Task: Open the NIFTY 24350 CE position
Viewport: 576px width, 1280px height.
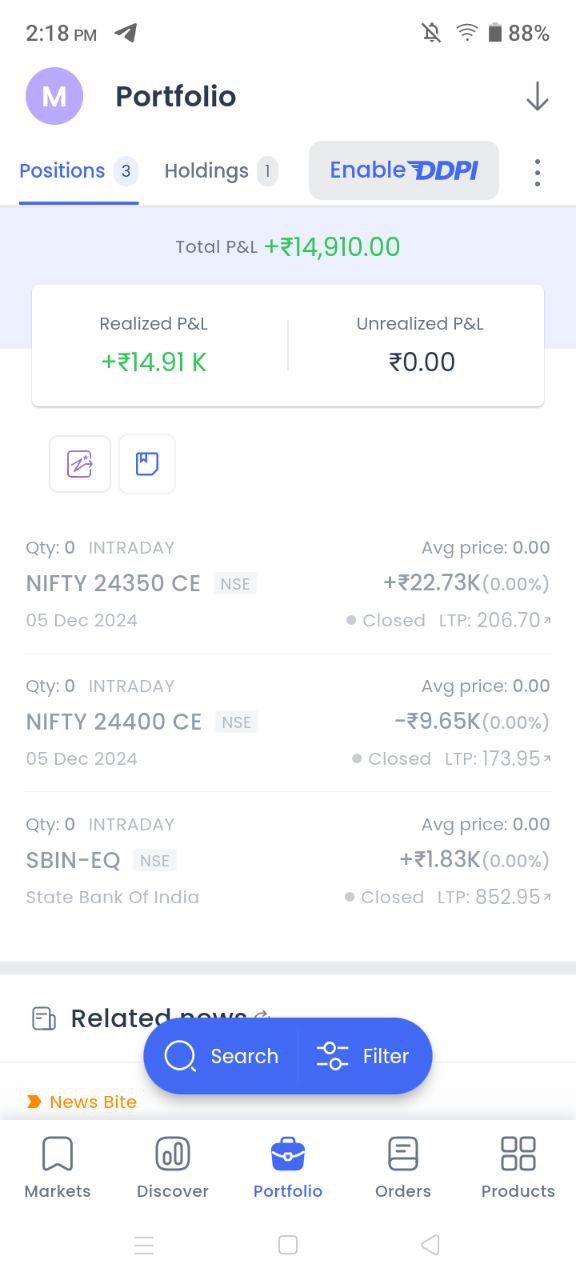Action: (288, 584)
